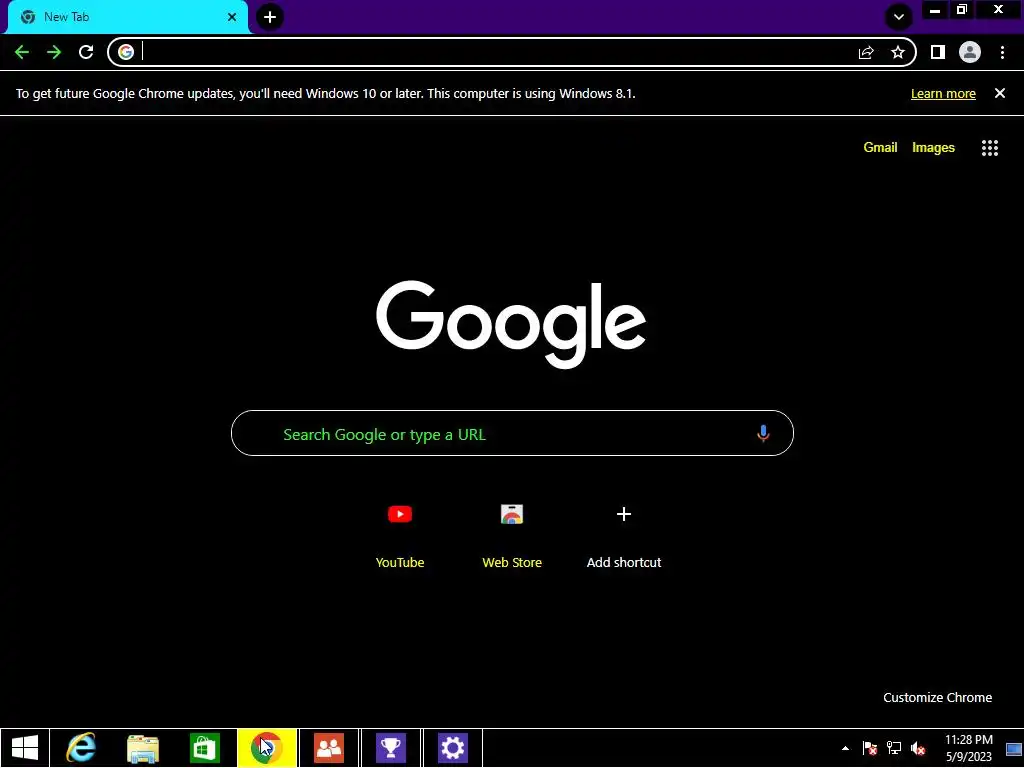
Task: Click the Chrome icon in the taskbar
Action: [x=266, y=748]
